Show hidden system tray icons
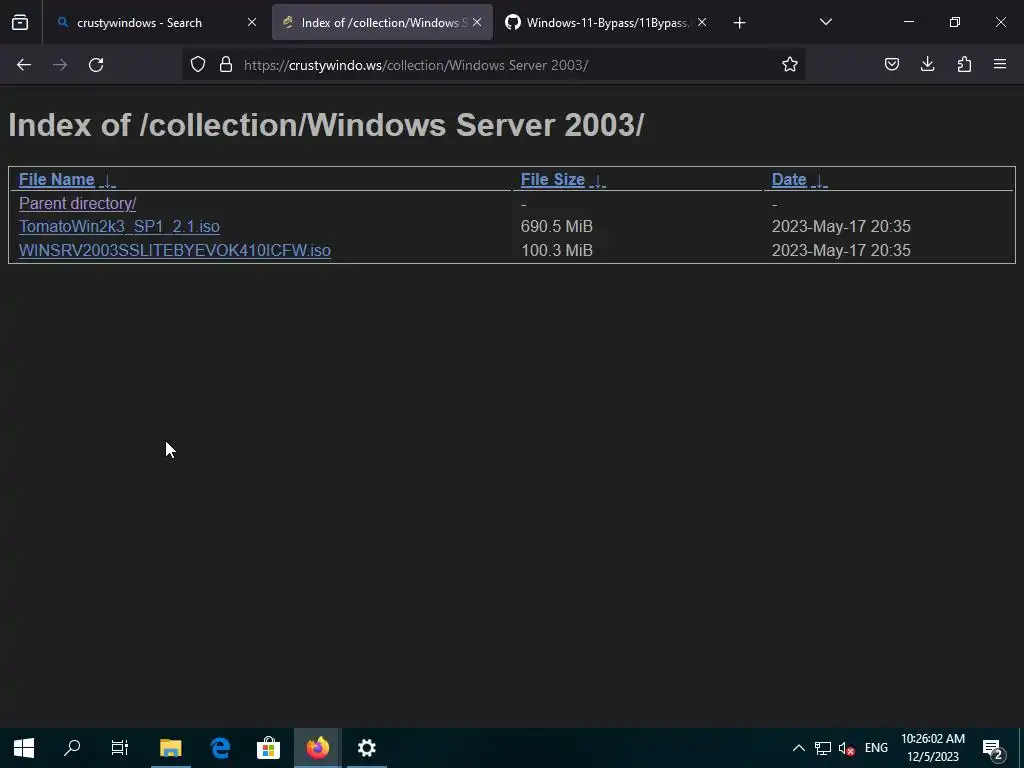 pyautogui.click(x=798, y=748)
